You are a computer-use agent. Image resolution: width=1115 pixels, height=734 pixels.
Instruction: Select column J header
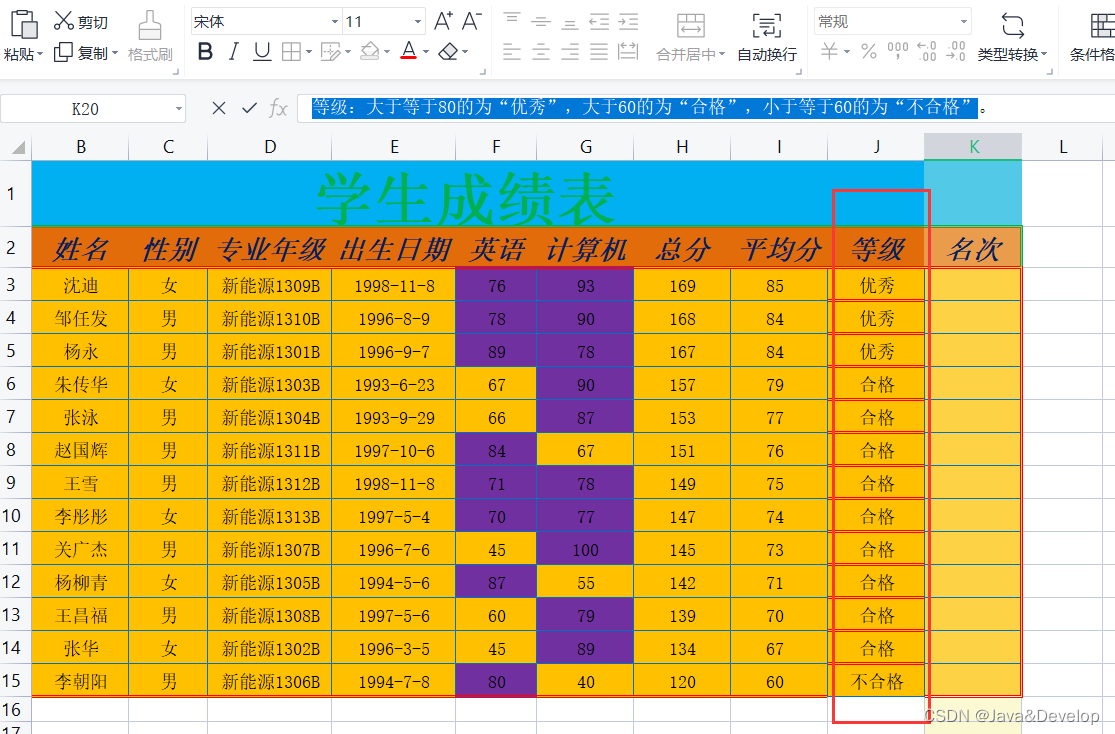click(877, 147)
